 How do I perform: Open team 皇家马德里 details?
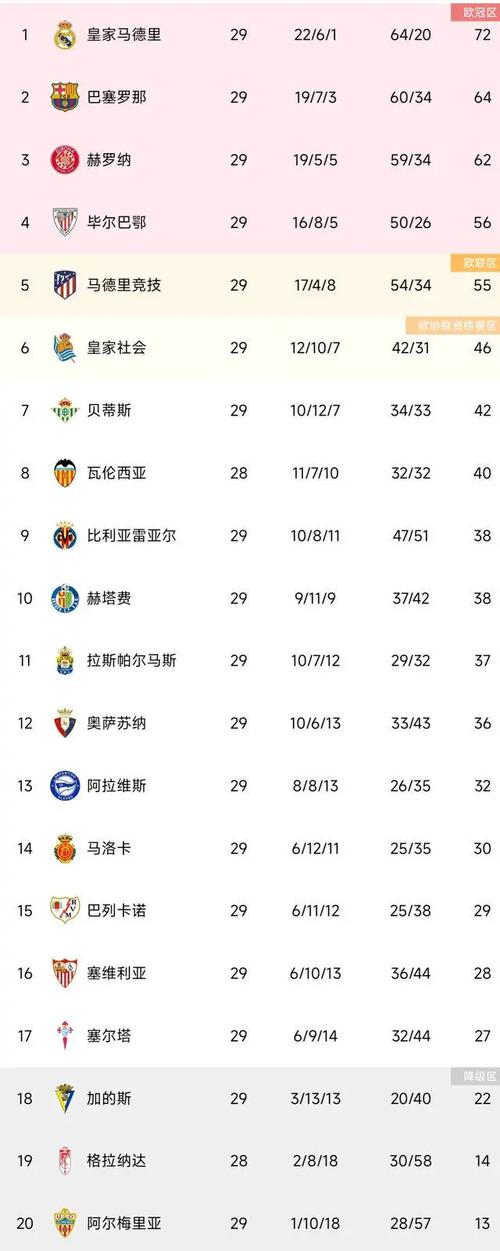tap(125, 35)
